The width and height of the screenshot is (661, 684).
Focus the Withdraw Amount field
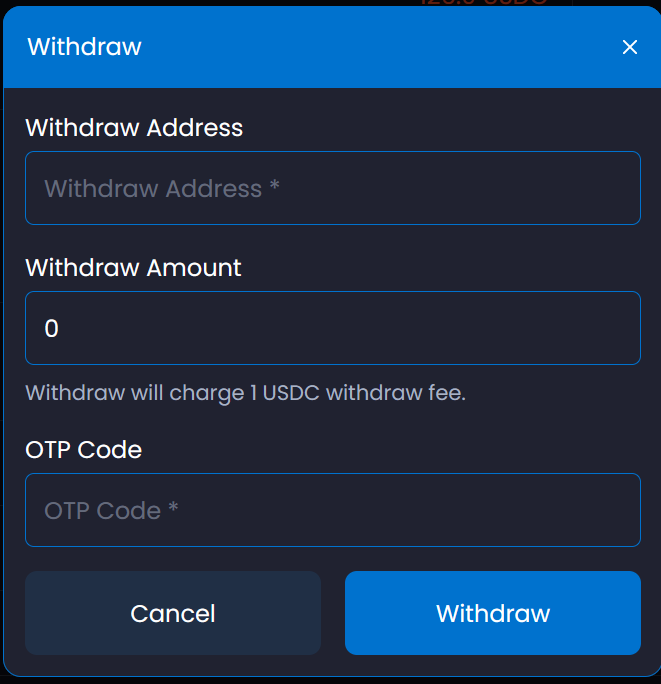[332, 328]
